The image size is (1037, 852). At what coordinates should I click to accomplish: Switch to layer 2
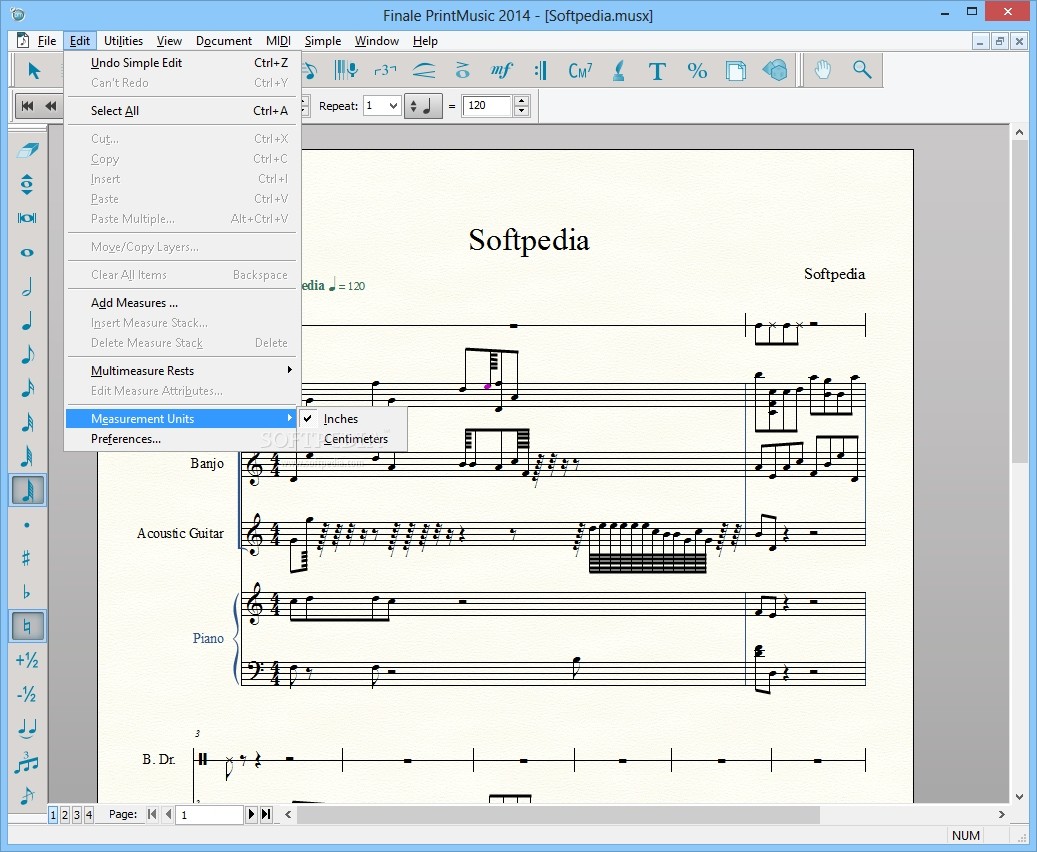(65, 815)
